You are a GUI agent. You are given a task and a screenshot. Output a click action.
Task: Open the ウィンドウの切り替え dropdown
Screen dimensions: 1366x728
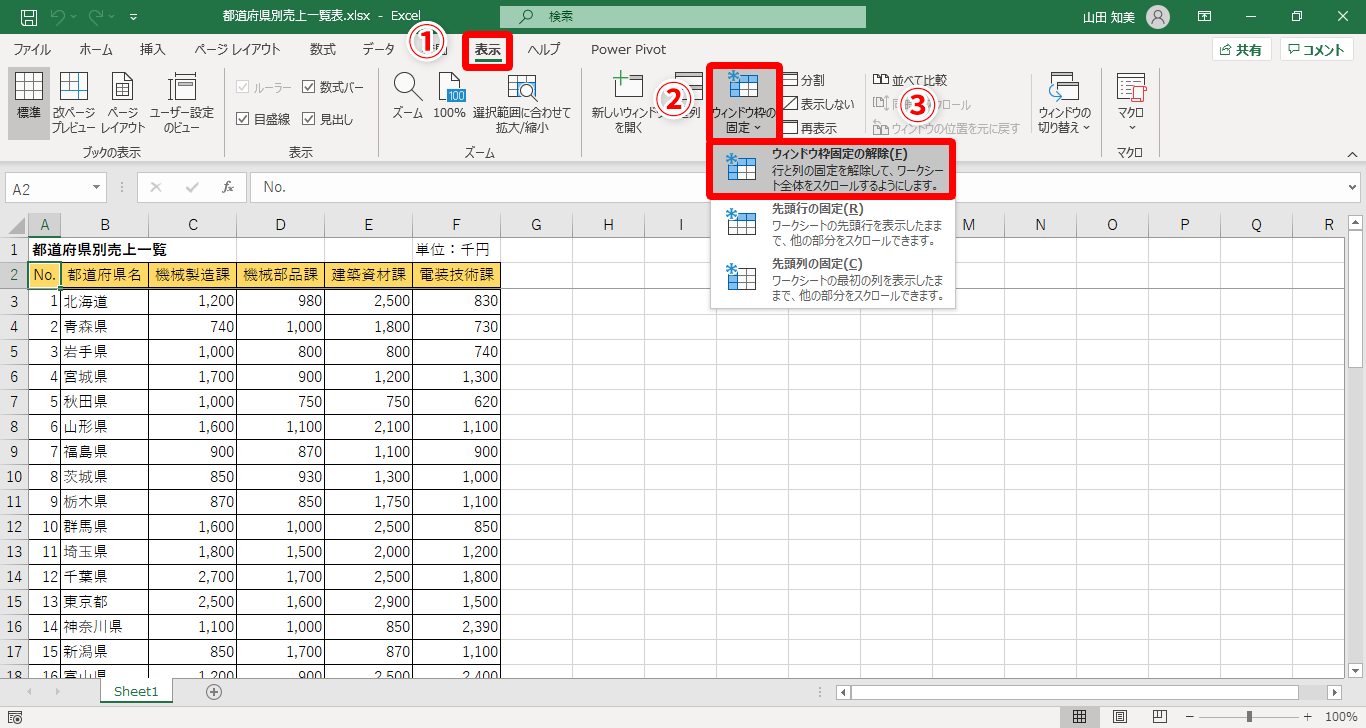click(x=1065, y=103)
